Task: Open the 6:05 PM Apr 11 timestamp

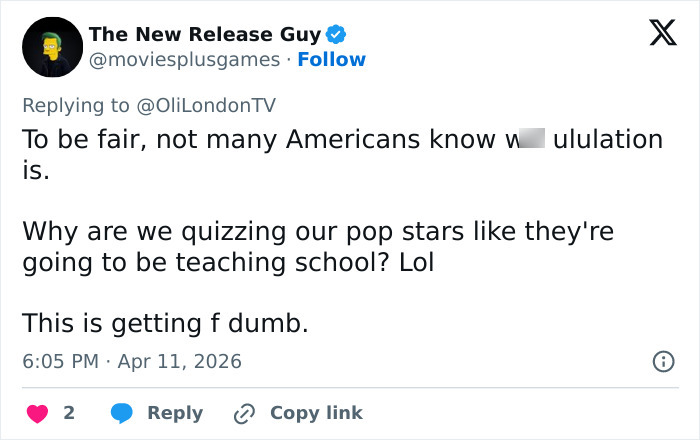Action: 132,361
